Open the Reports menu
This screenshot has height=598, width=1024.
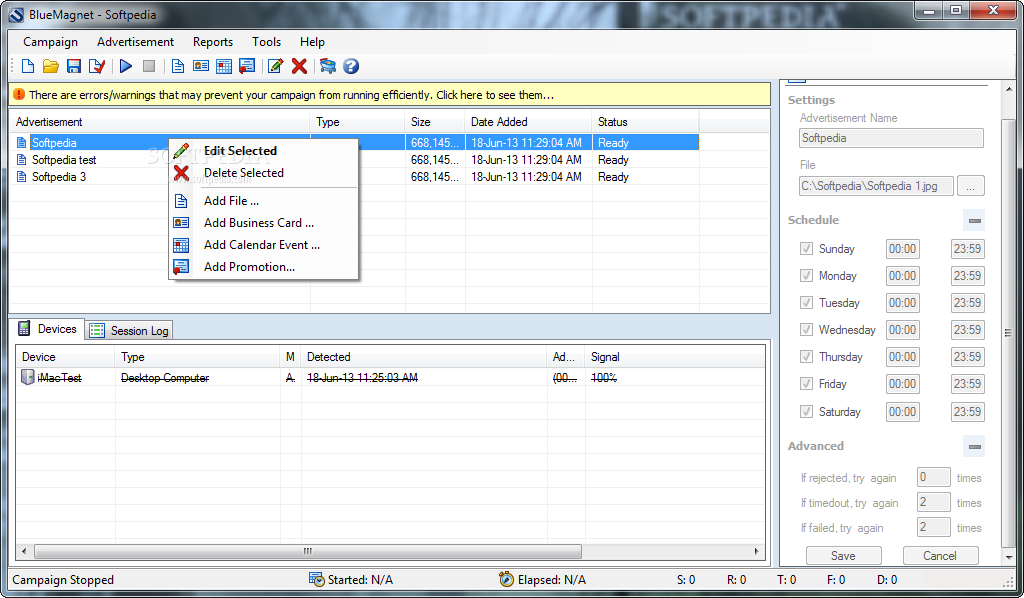(x=213, y=42)
